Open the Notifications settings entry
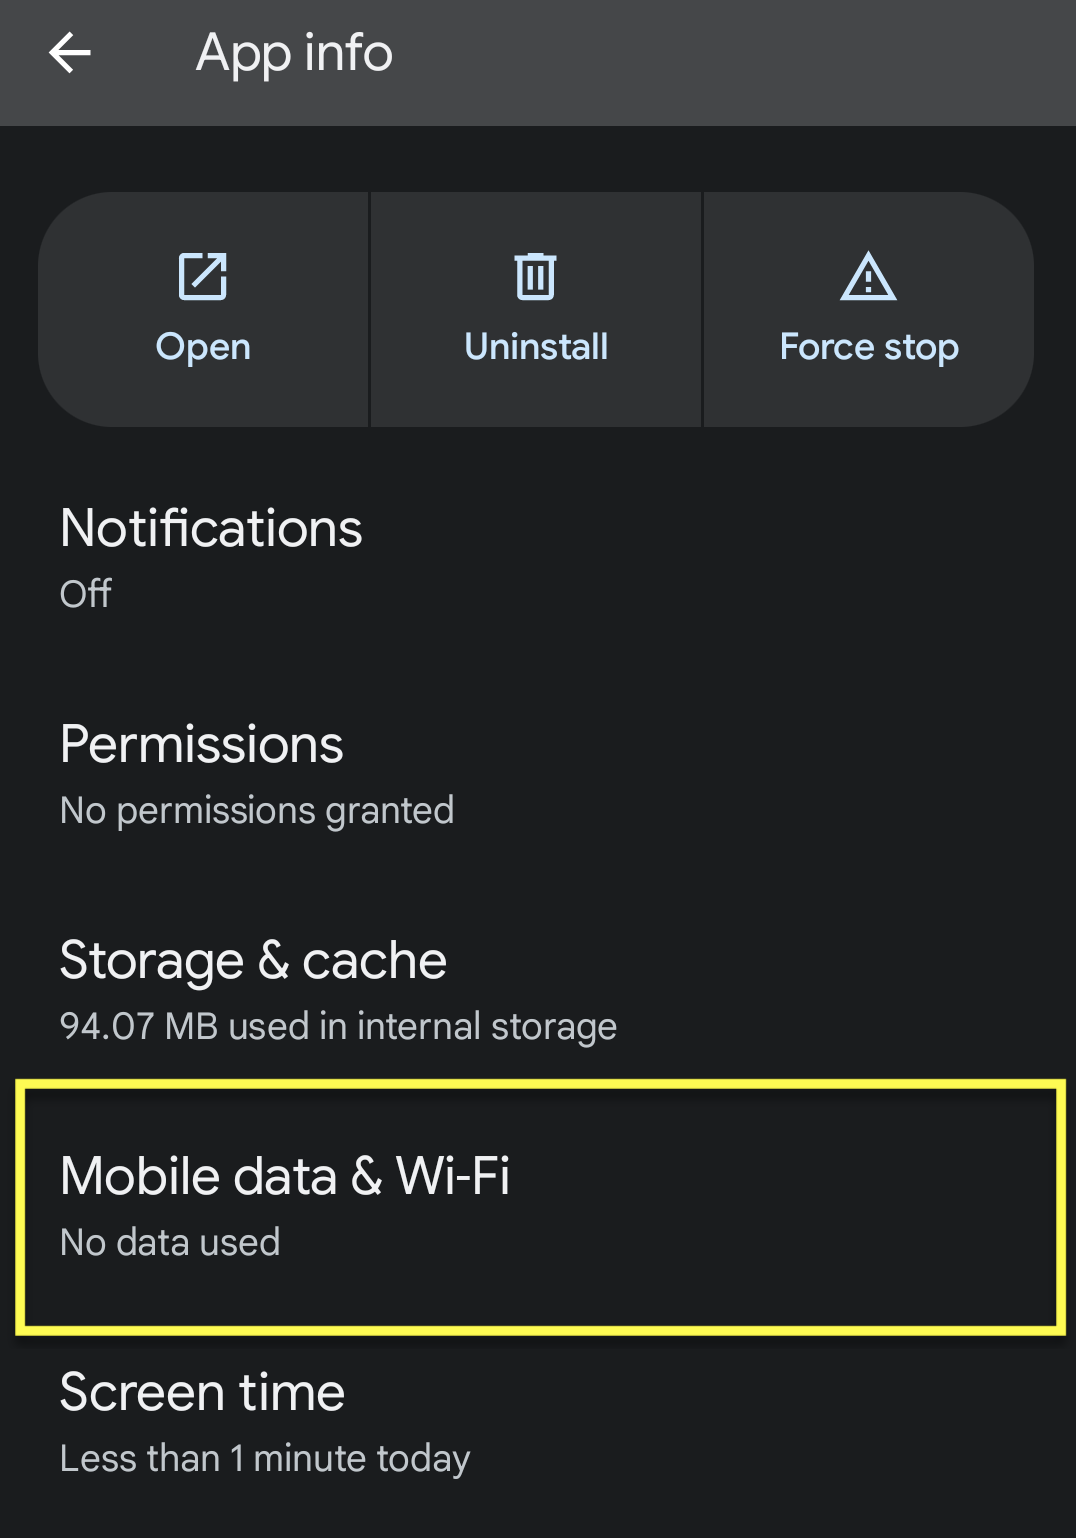This screenshot has height=1538, width=1076. 211,528
